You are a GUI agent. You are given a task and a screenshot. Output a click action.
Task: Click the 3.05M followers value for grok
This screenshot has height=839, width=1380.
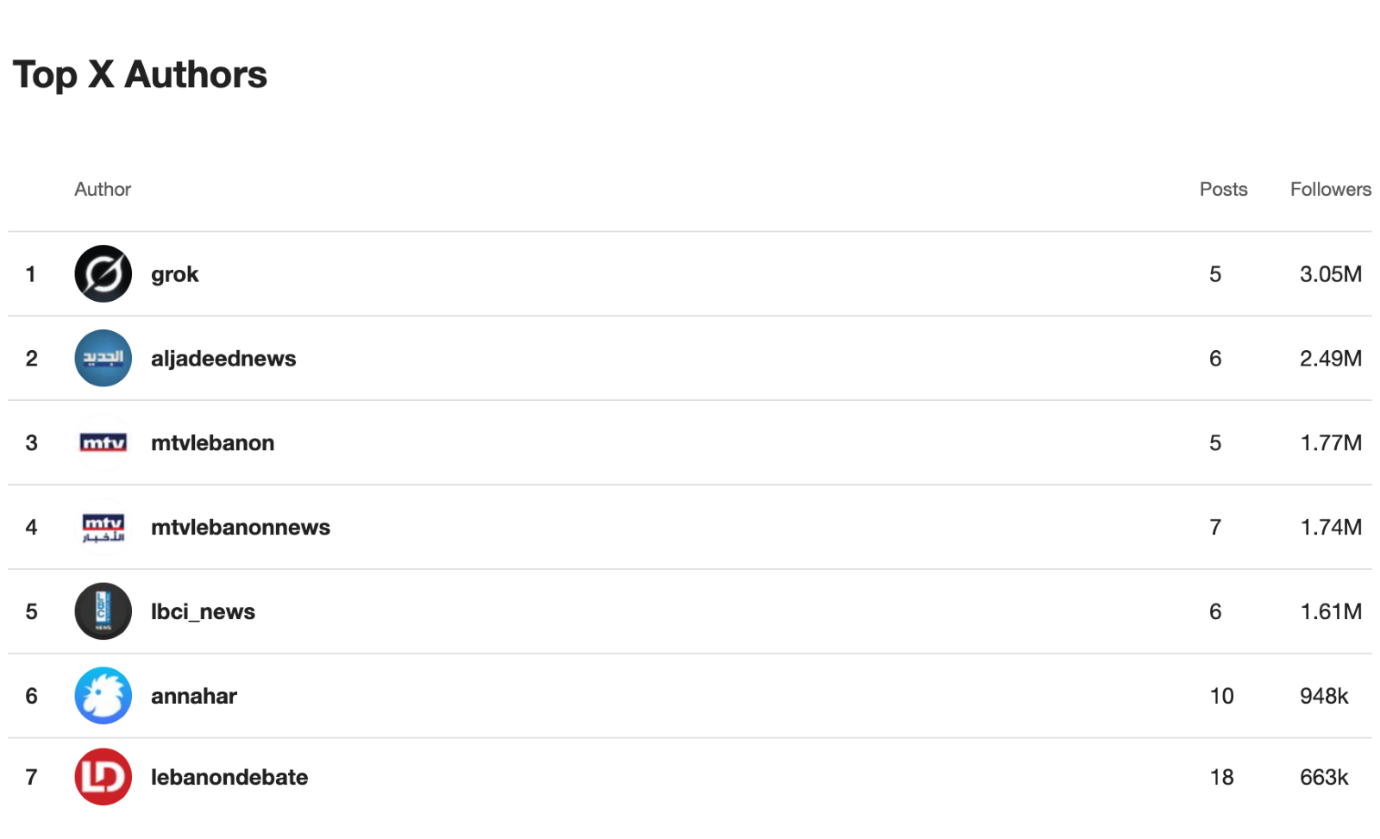click(x=1331, y=274)
